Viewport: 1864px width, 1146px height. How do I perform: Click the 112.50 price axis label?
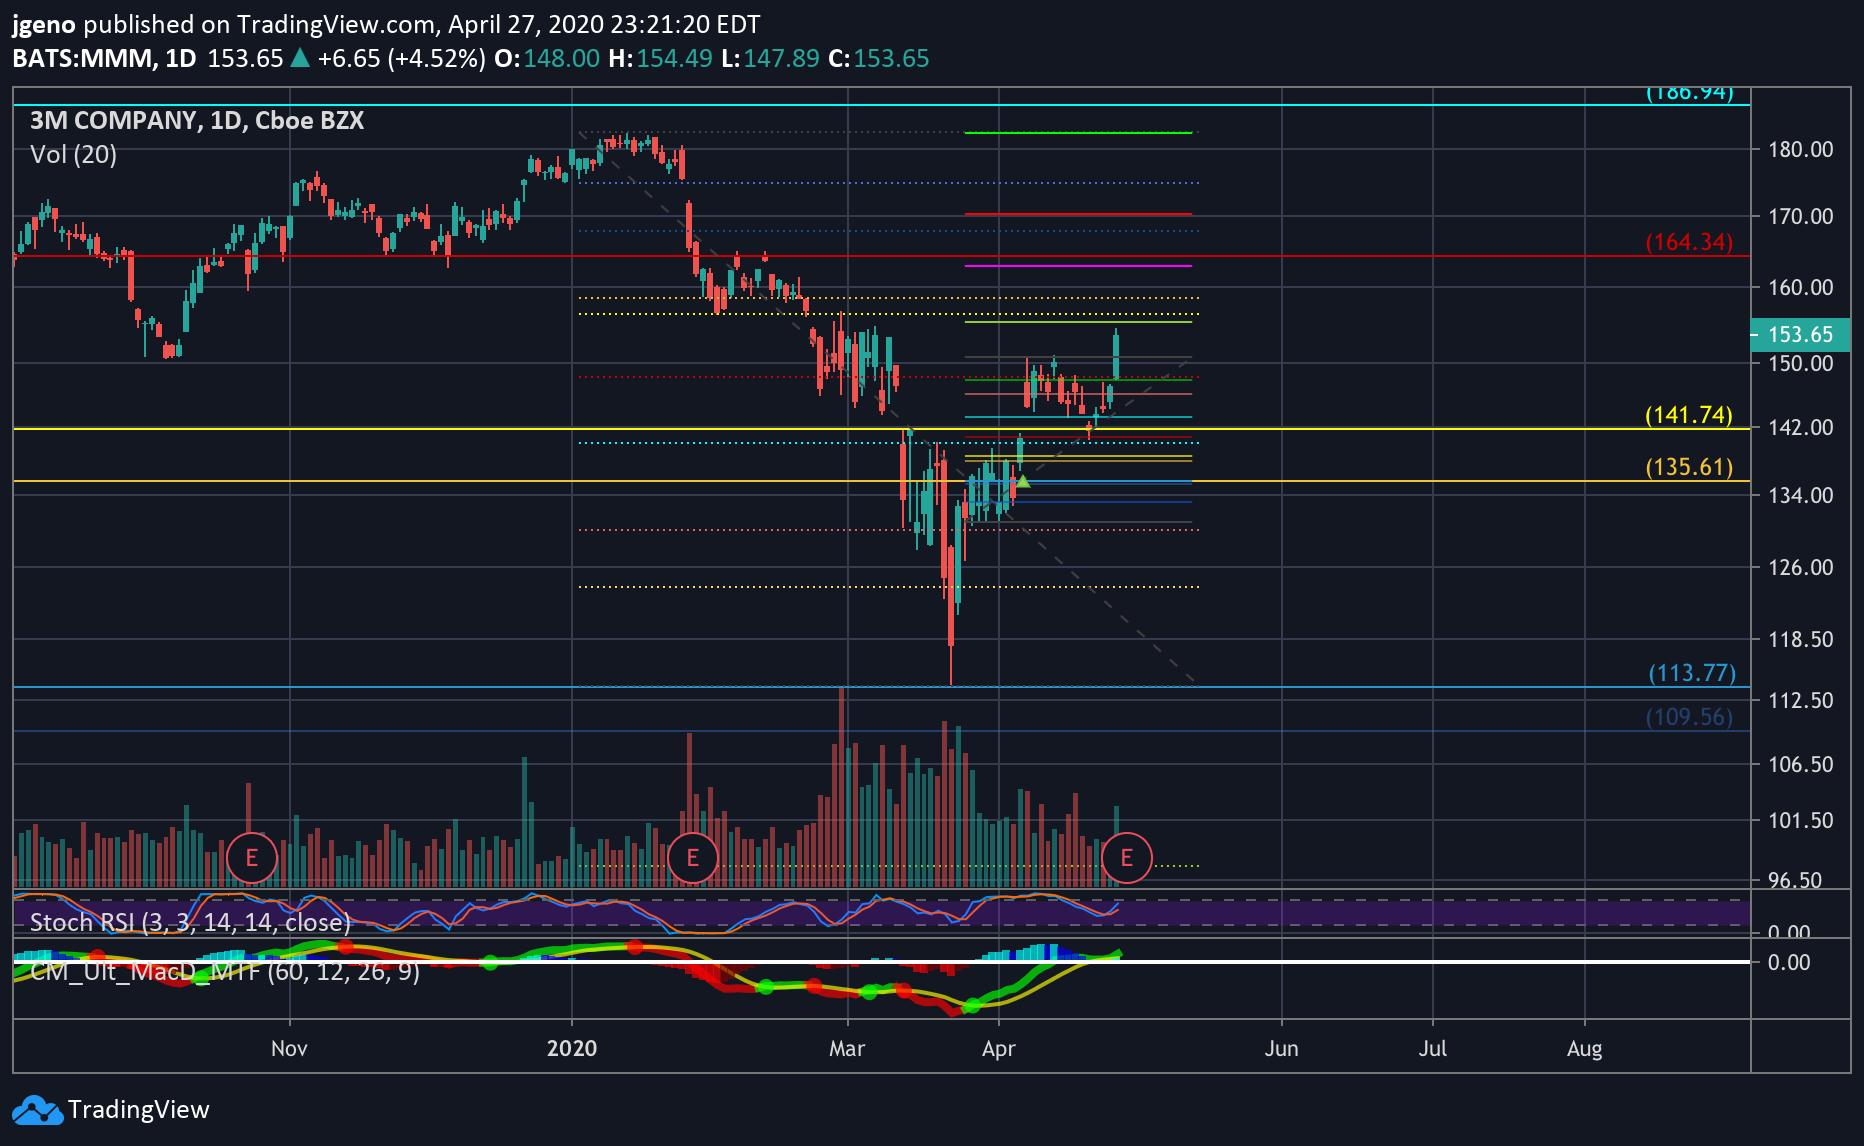pyautogui.click(x=1801, y=700)
